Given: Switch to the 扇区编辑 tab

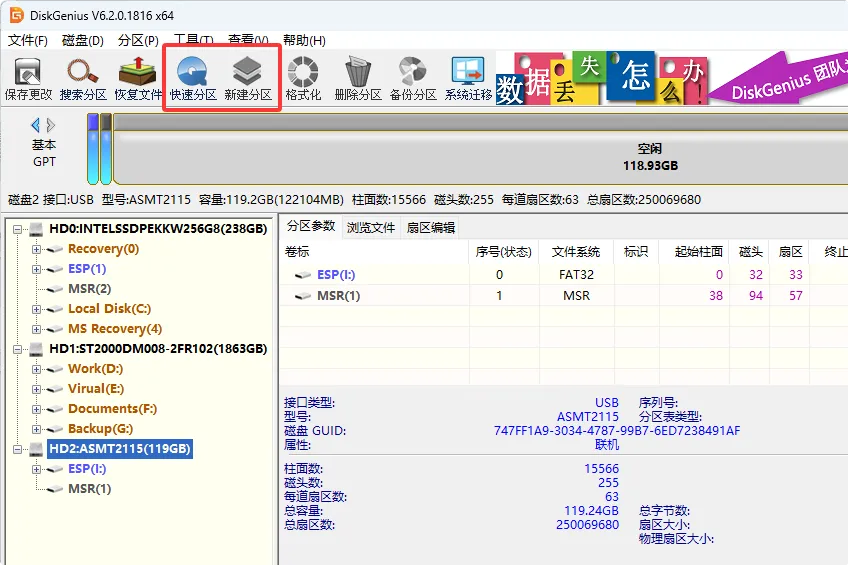Looking at the screenshot, I should click(430, 228).
